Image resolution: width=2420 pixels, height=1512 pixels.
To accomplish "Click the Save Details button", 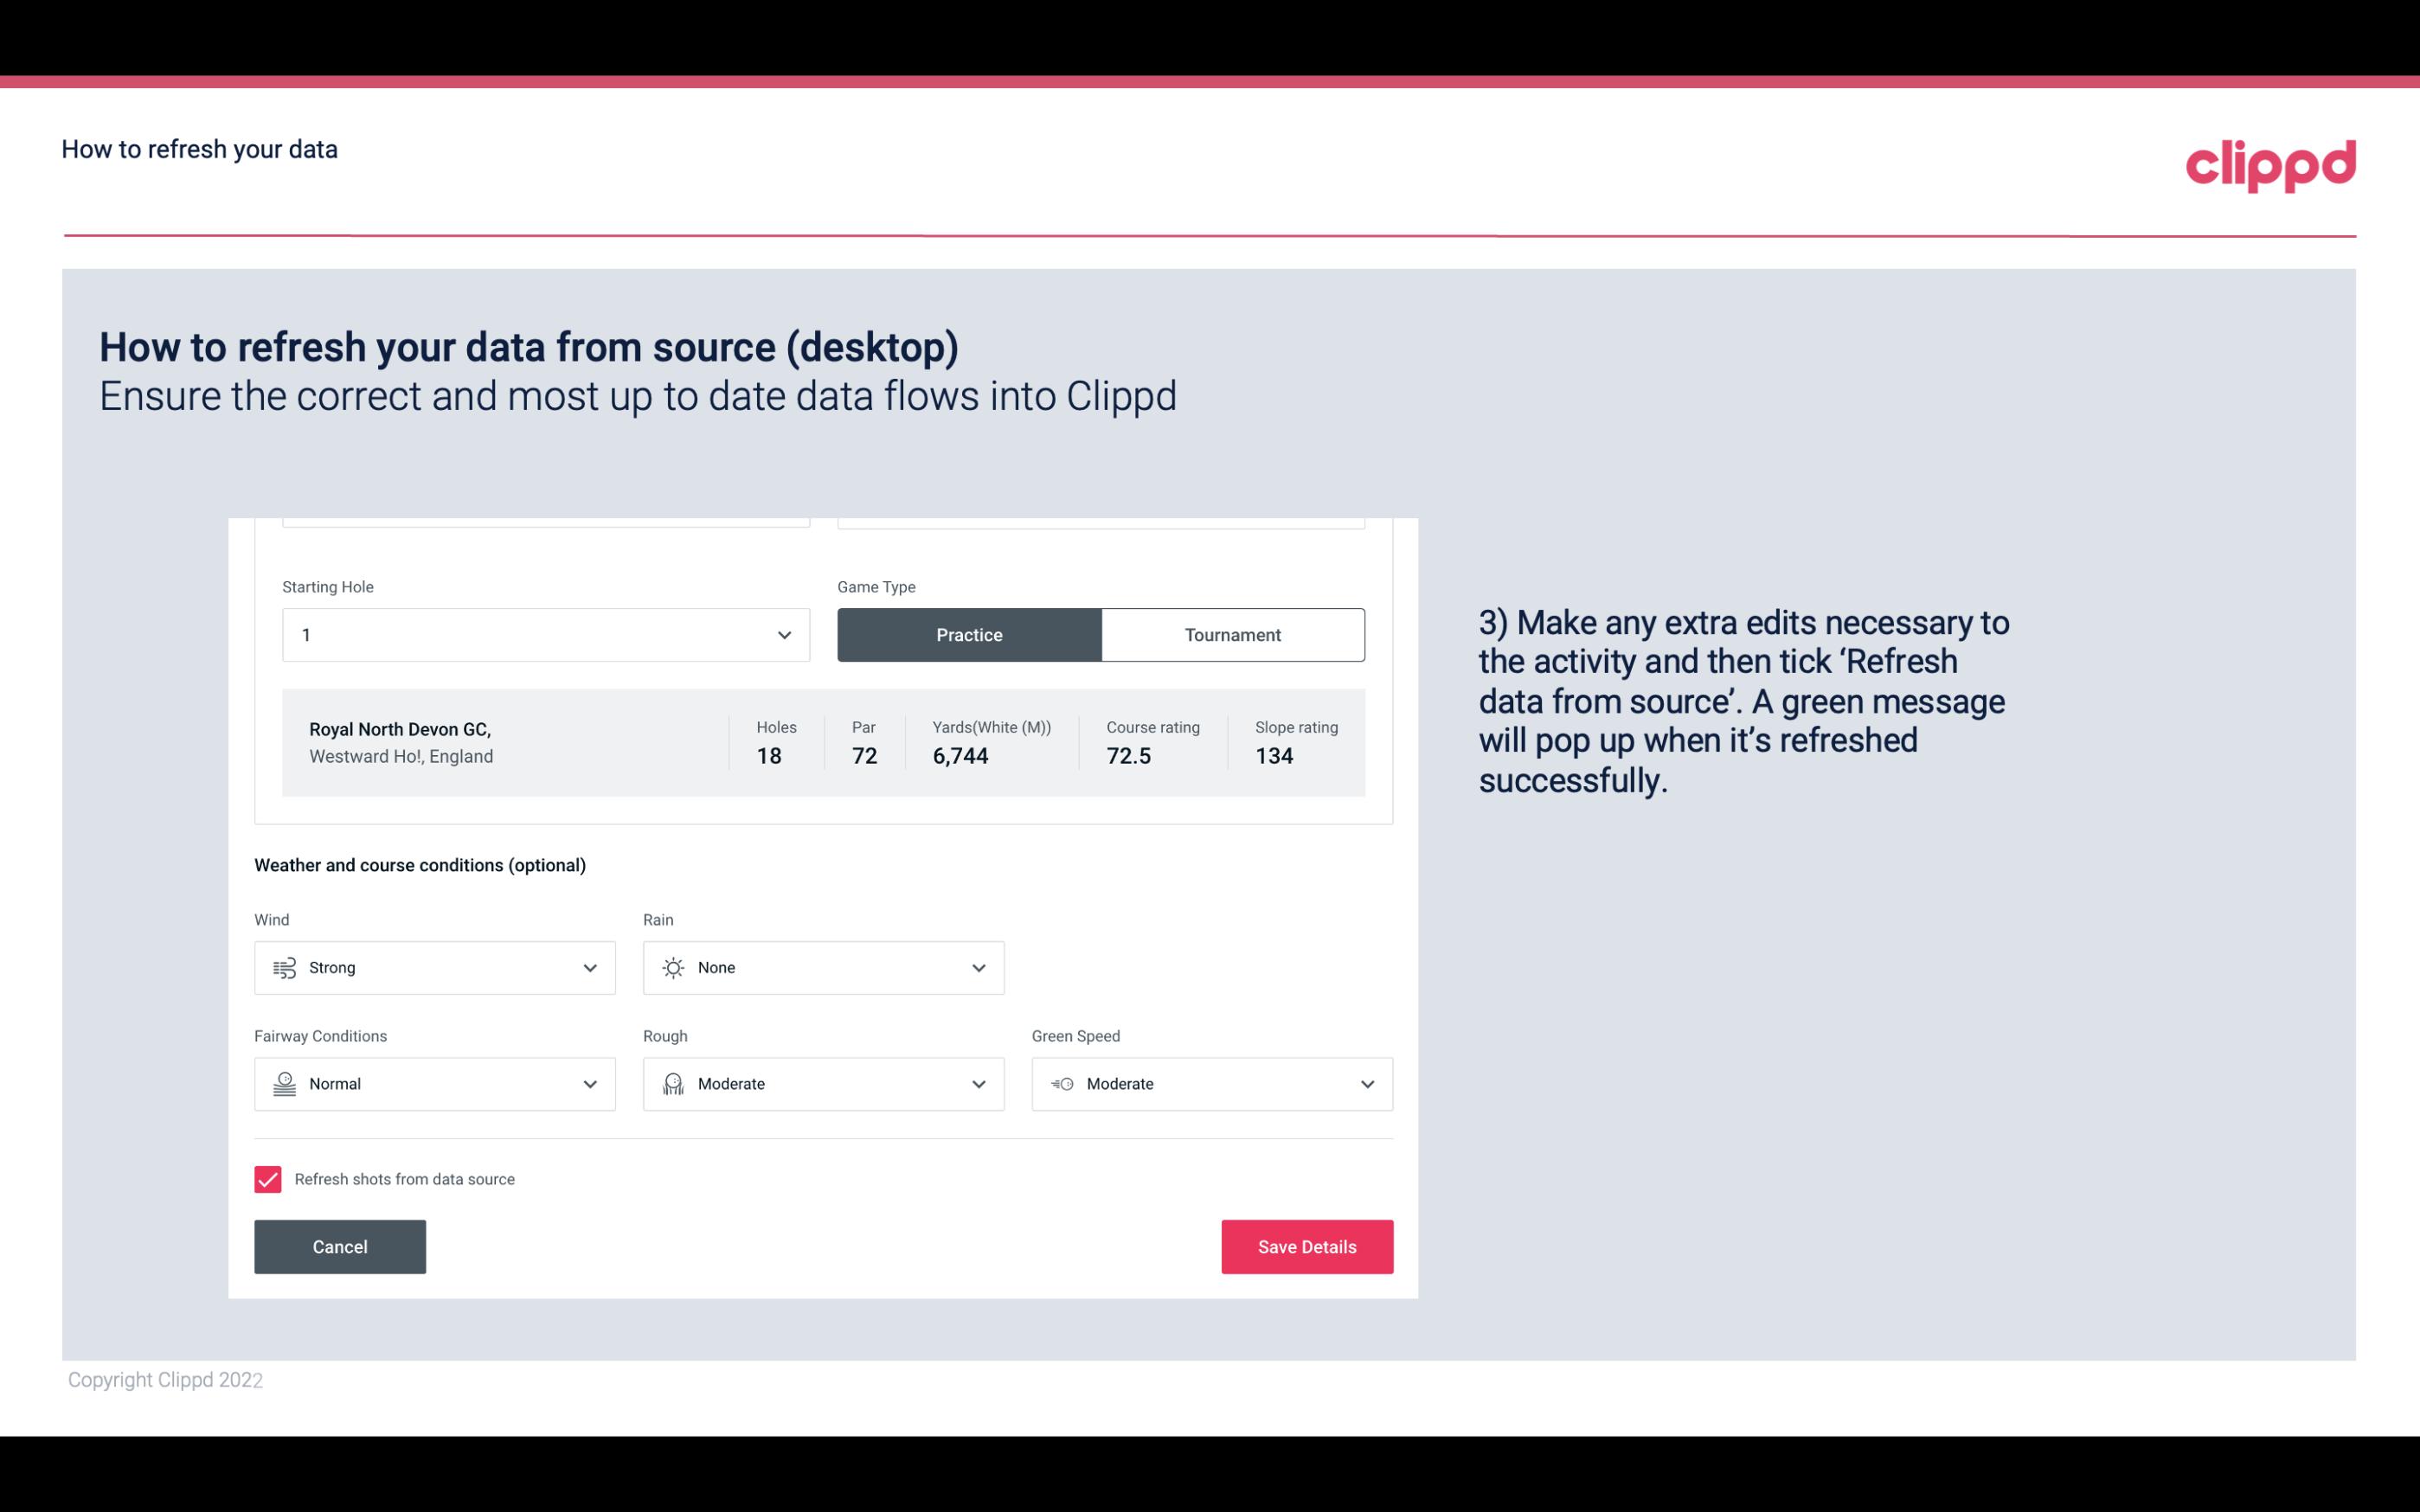I will click(1306, 1246).
